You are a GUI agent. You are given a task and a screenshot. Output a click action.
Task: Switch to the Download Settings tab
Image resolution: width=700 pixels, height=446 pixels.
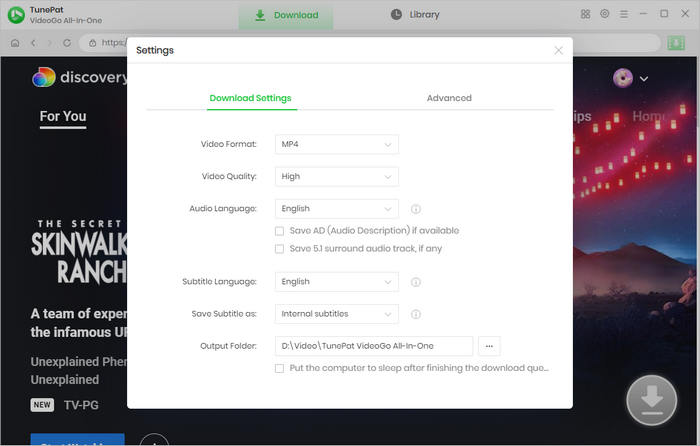[250, 98]
